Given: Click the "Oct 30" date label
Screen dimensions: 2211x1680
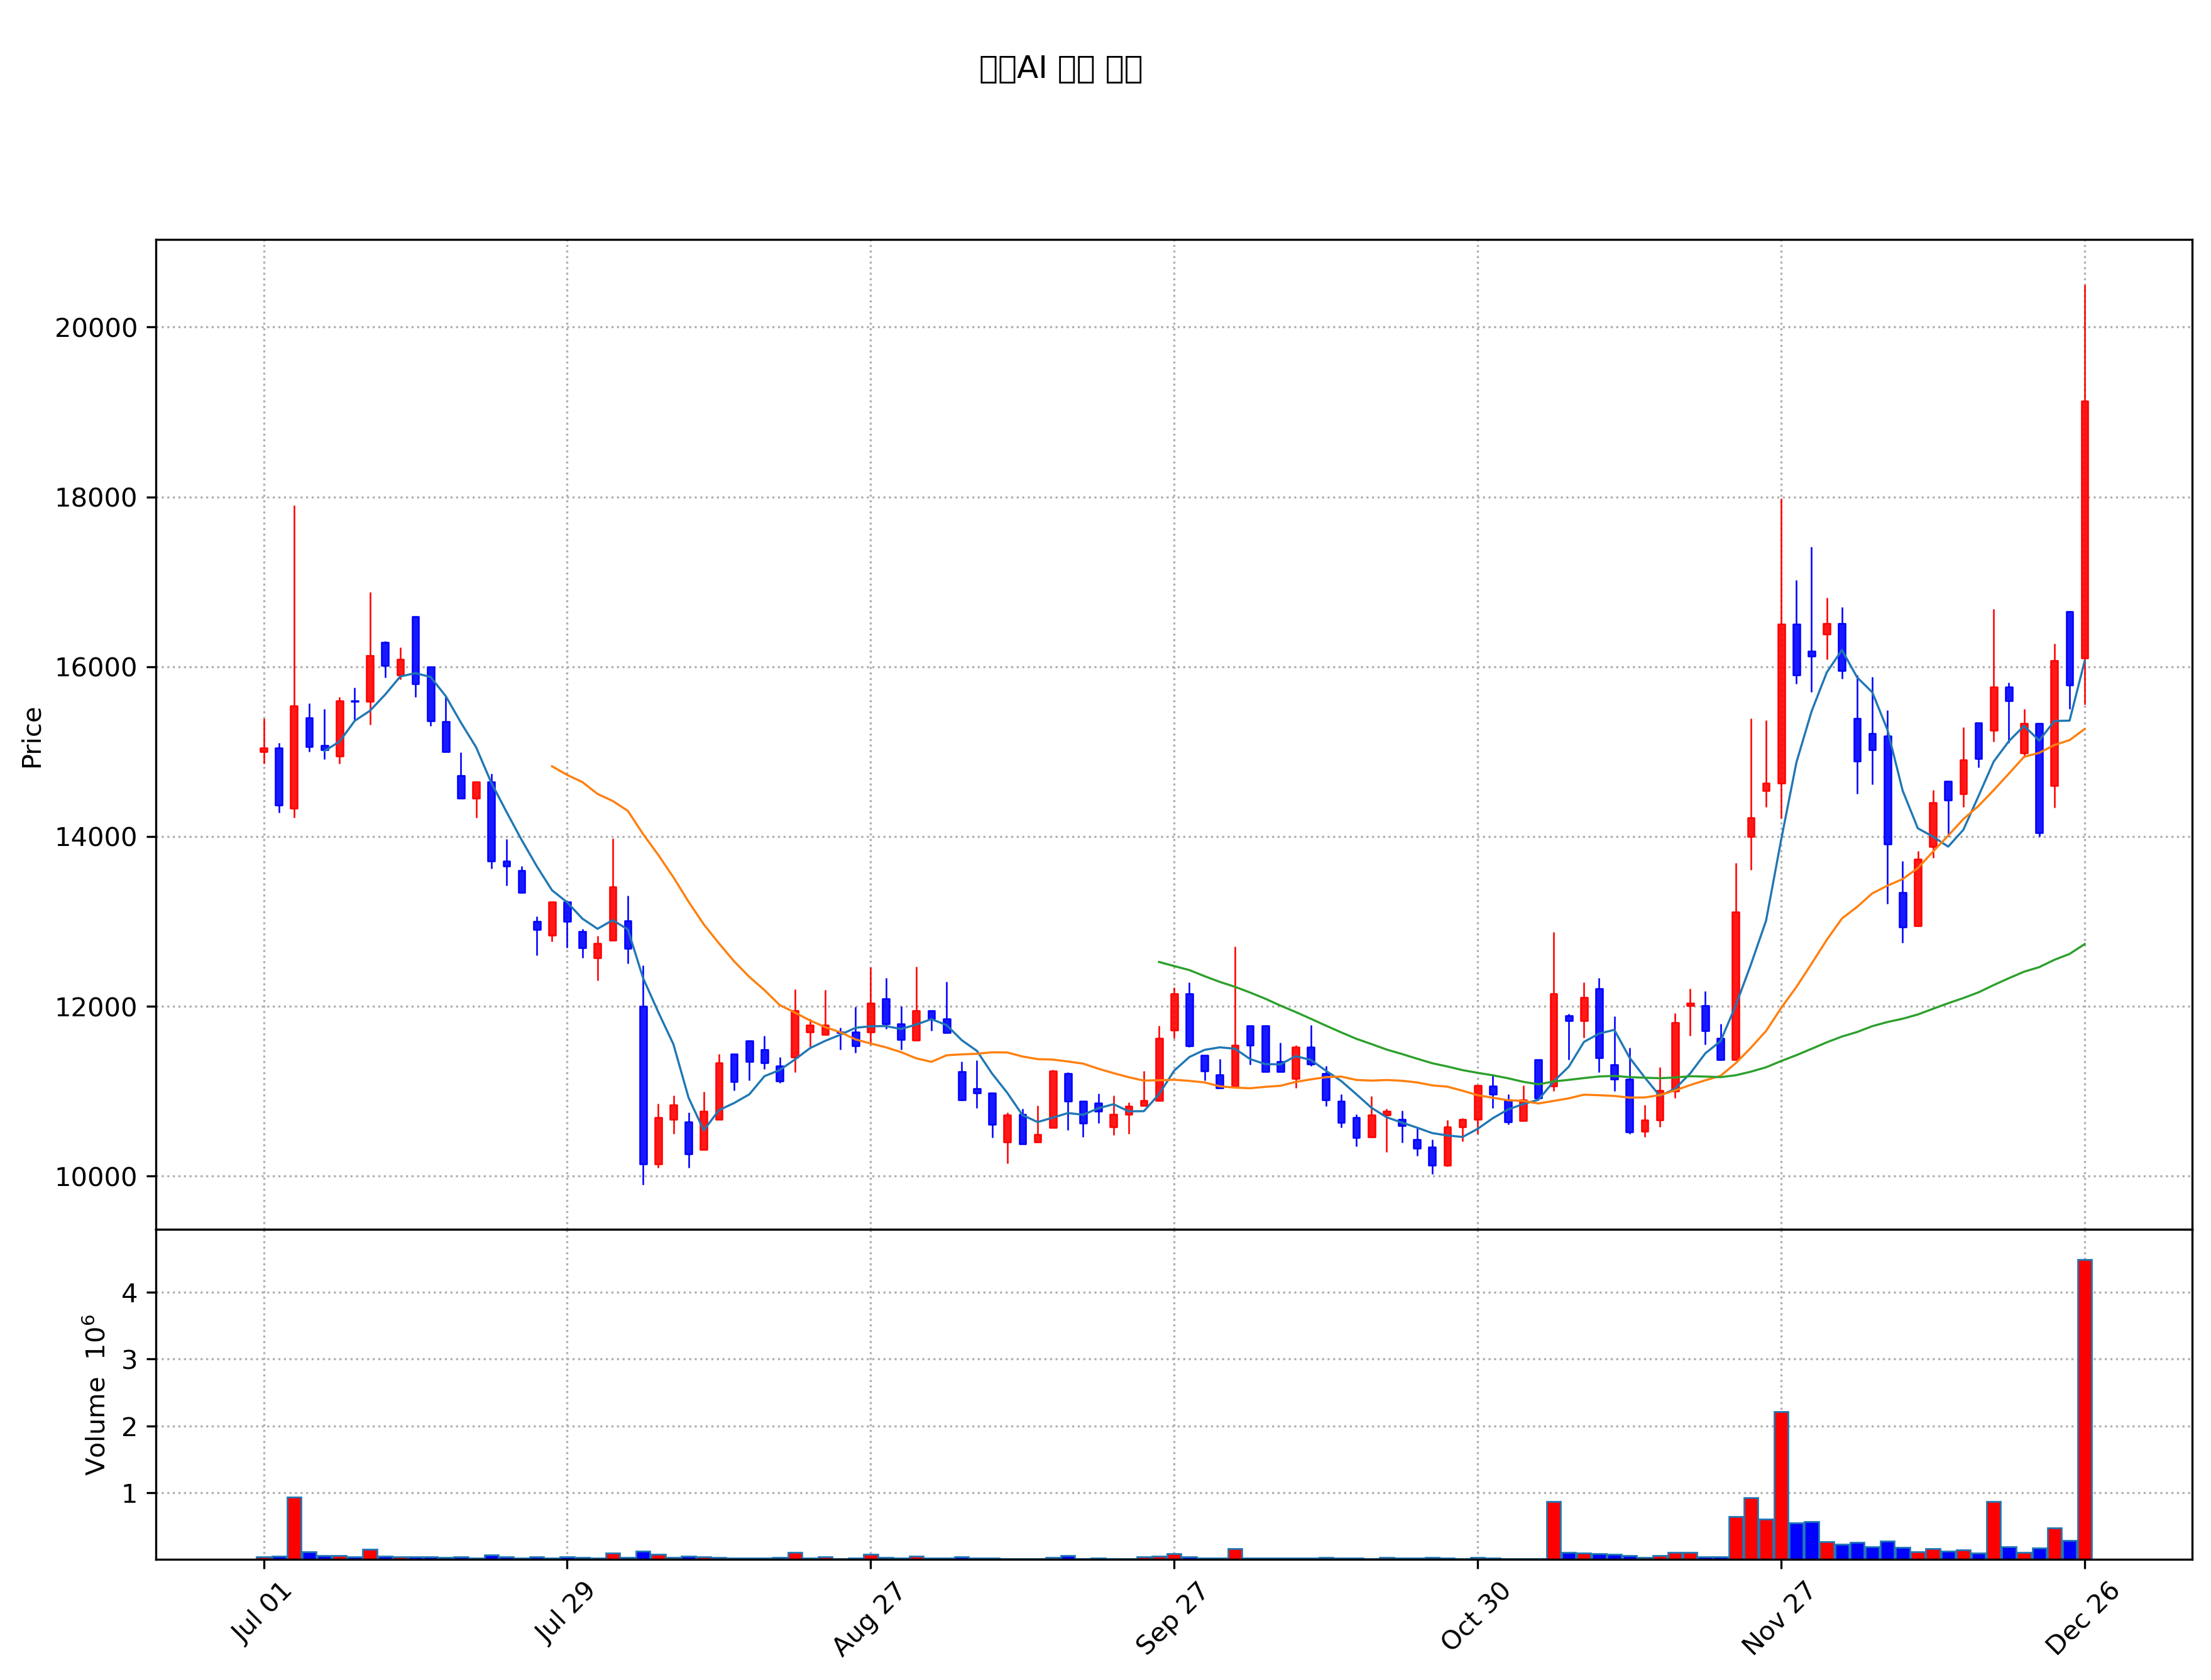Looking at the screenshot, I should point(1475,1617).
